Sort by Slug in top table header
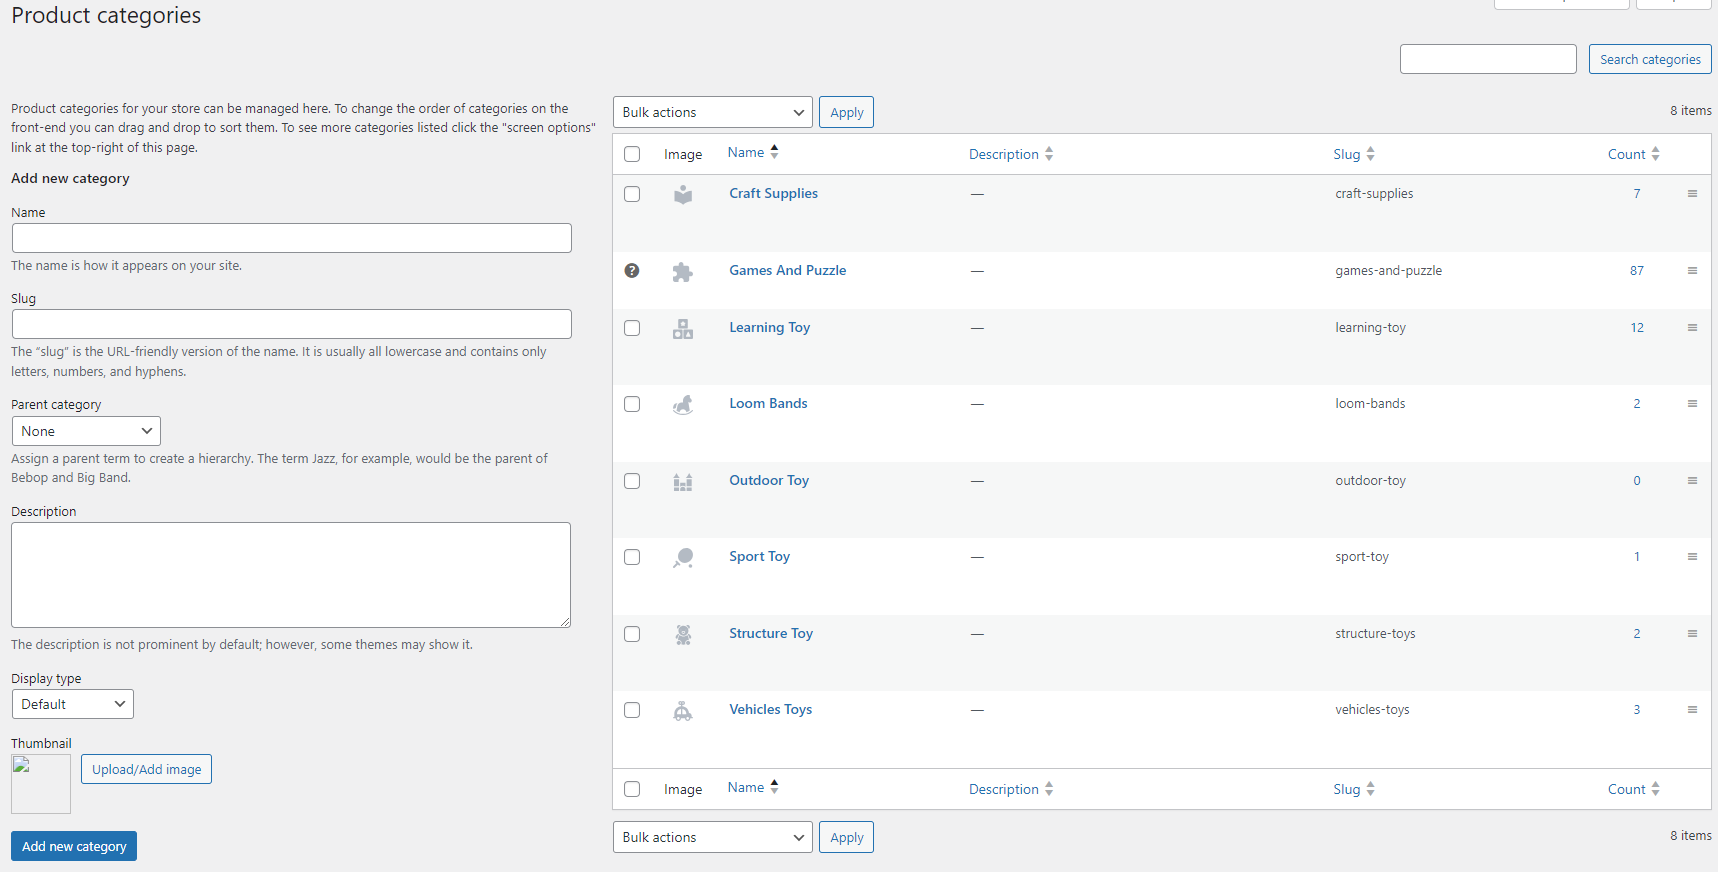Viewport: 1718px width, 872px height. pos(1354,154)
